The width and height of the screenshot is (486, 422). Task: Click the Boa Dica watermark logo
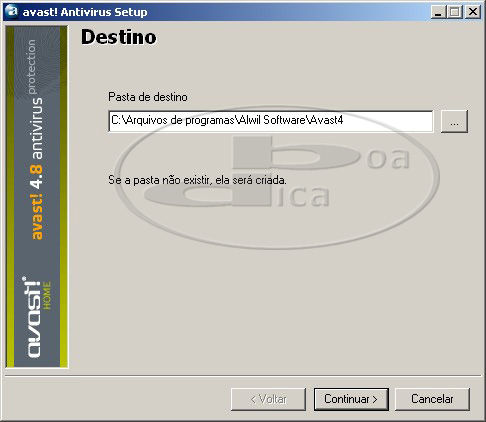pyautogui.click(x=278, y=177)
